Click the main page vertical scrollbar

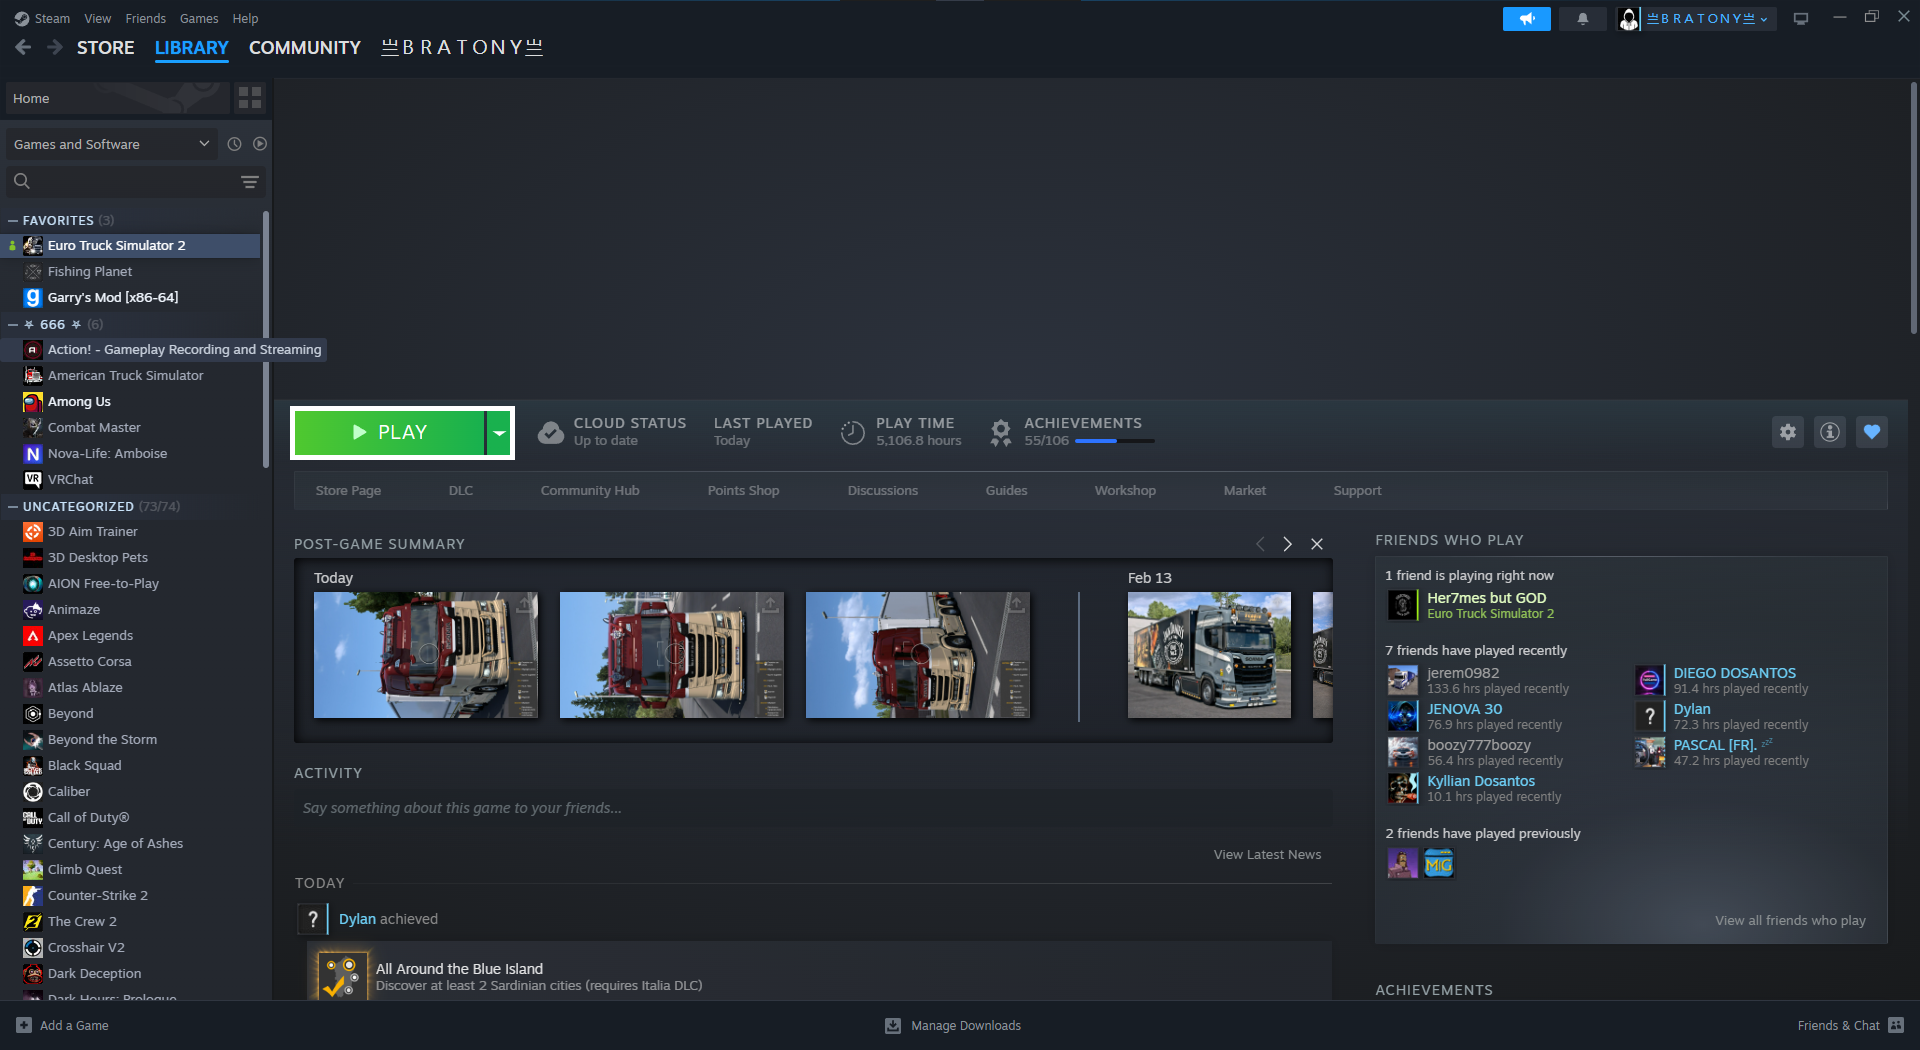[x=1913, y=208]
